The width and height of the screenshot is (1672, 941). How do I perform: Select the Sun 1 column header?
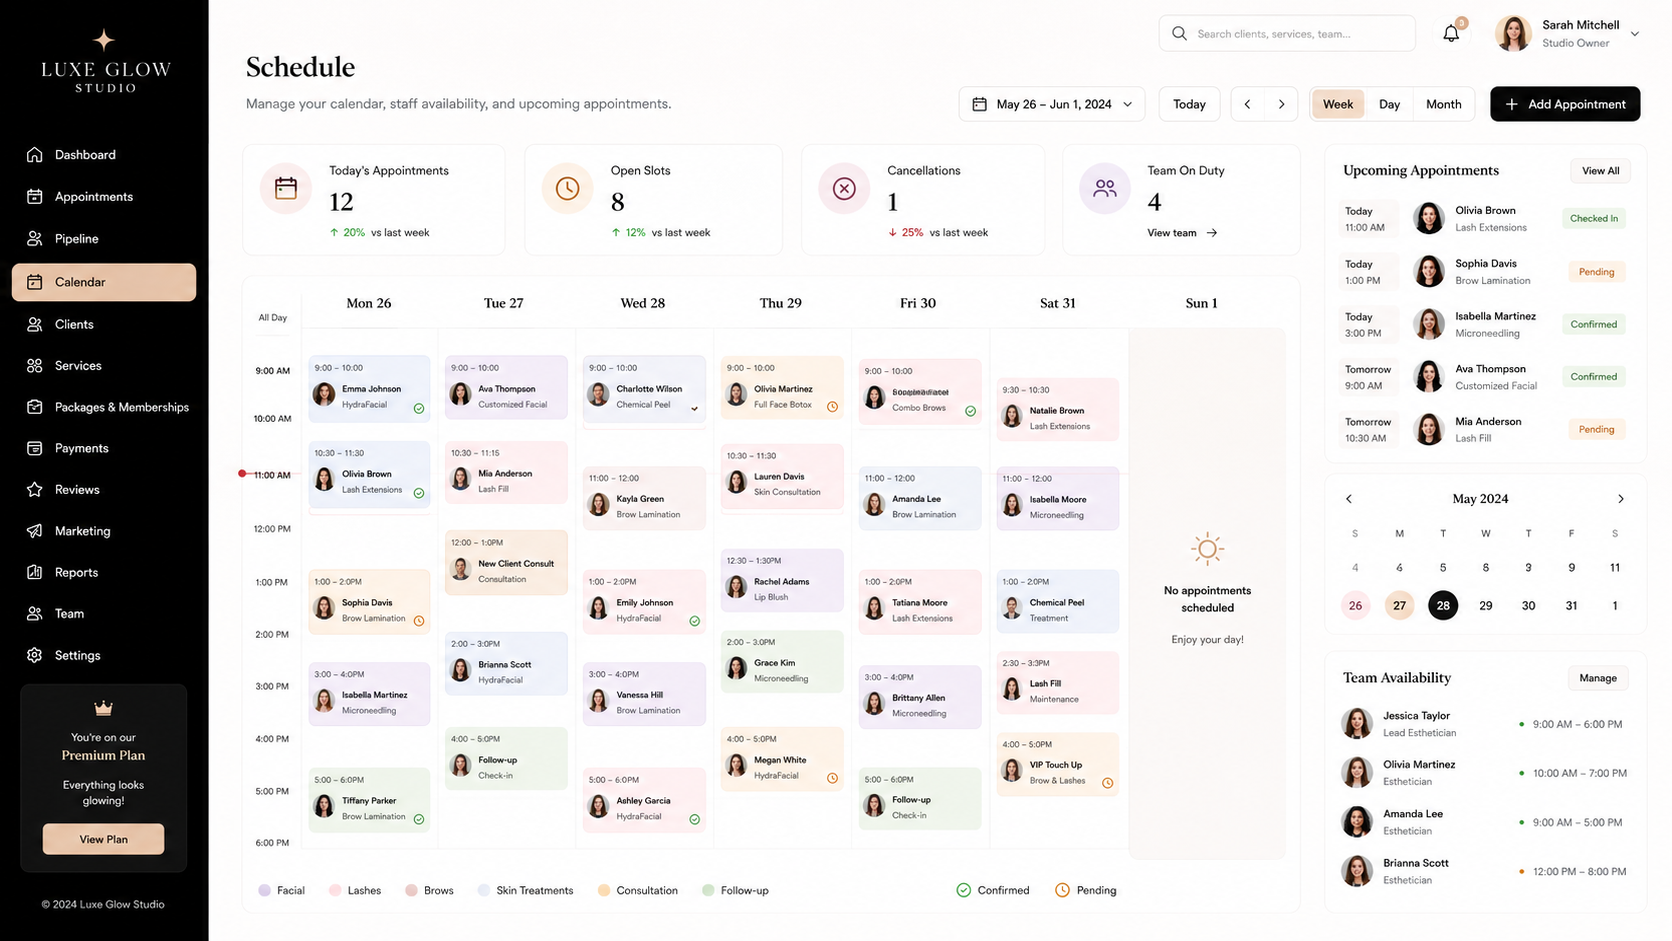point(1201,303)
